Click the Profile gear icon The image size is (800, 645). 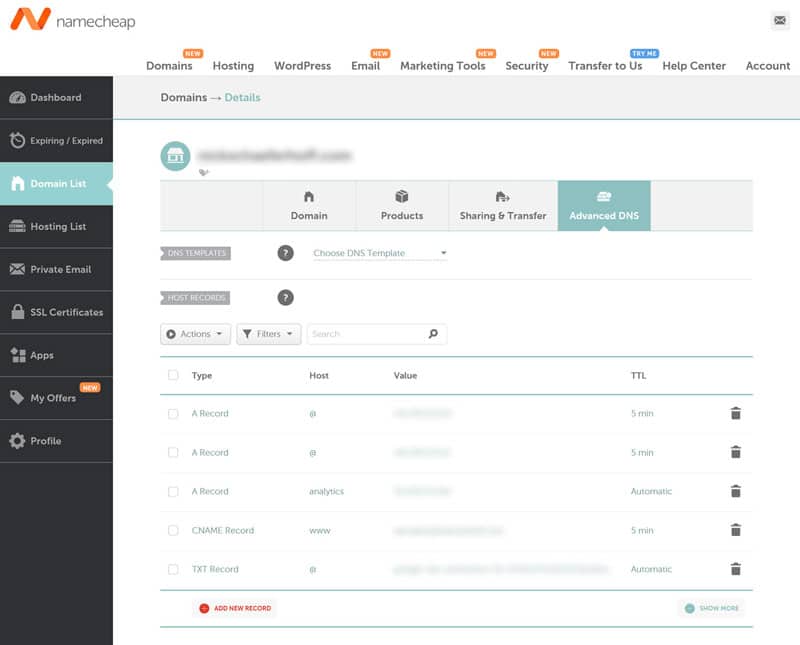(17, 440)
